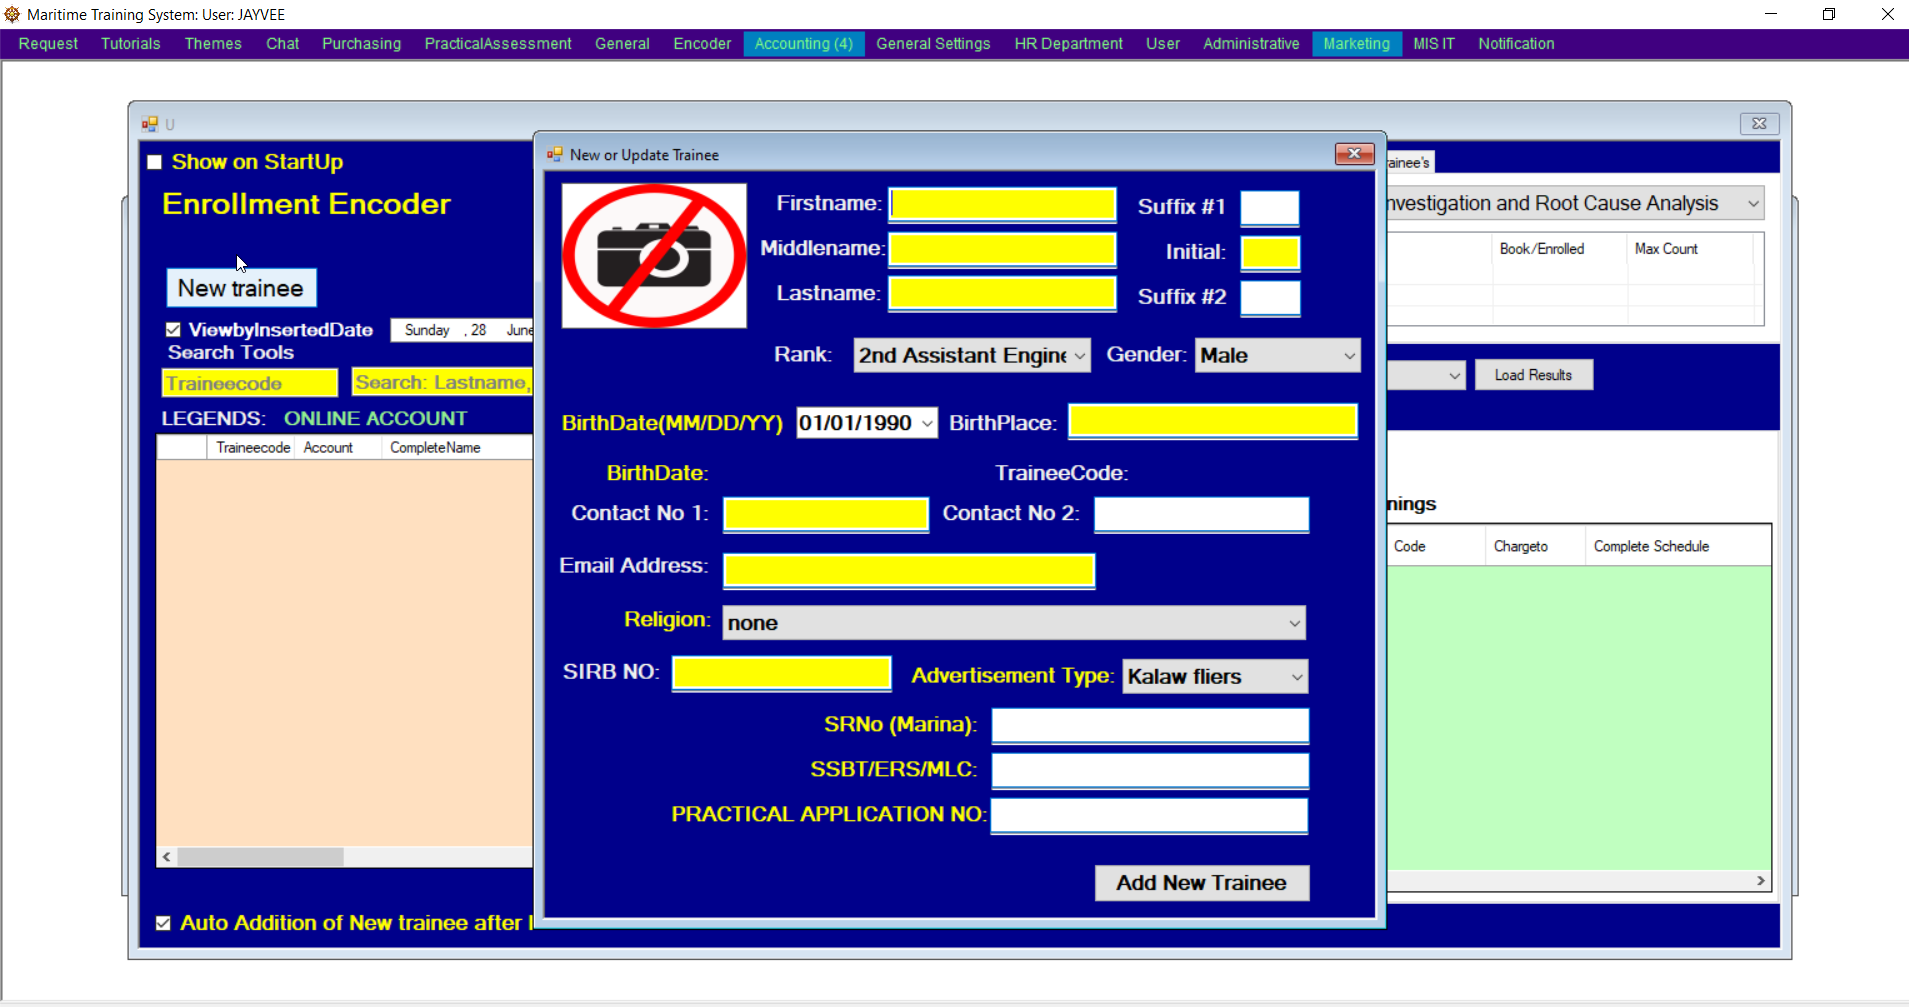1909x1007 pixels.
Task: Open the Purchasing menu
Action: pos(361,44)
